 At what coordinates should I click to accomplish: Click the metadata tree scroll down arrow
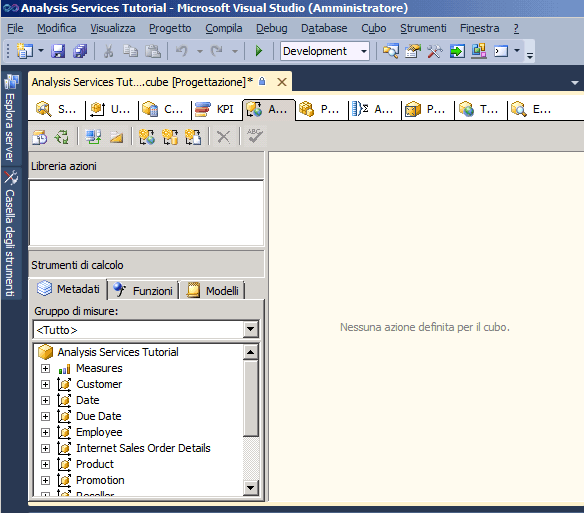[251, 487]
